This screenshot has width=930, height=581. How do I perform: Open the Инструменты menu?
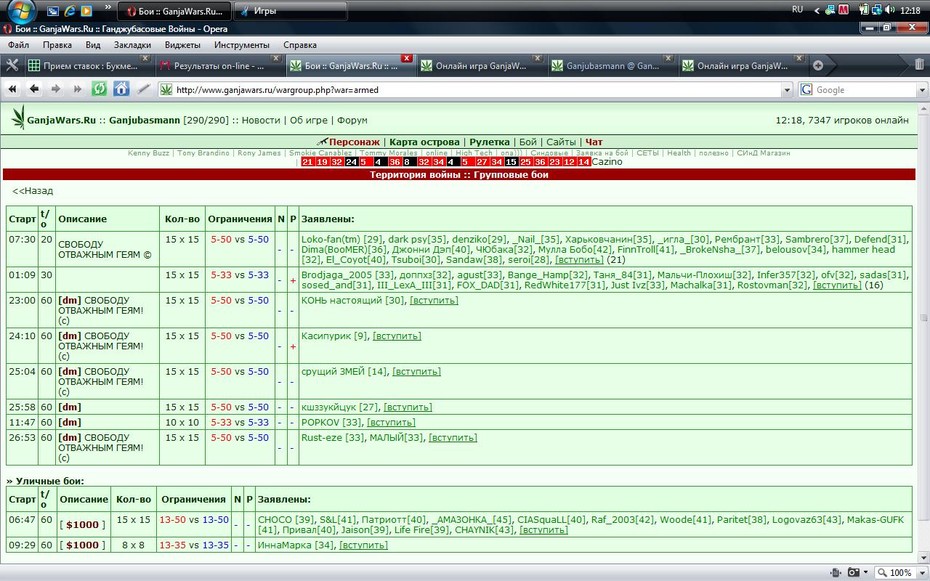[241, 44]
